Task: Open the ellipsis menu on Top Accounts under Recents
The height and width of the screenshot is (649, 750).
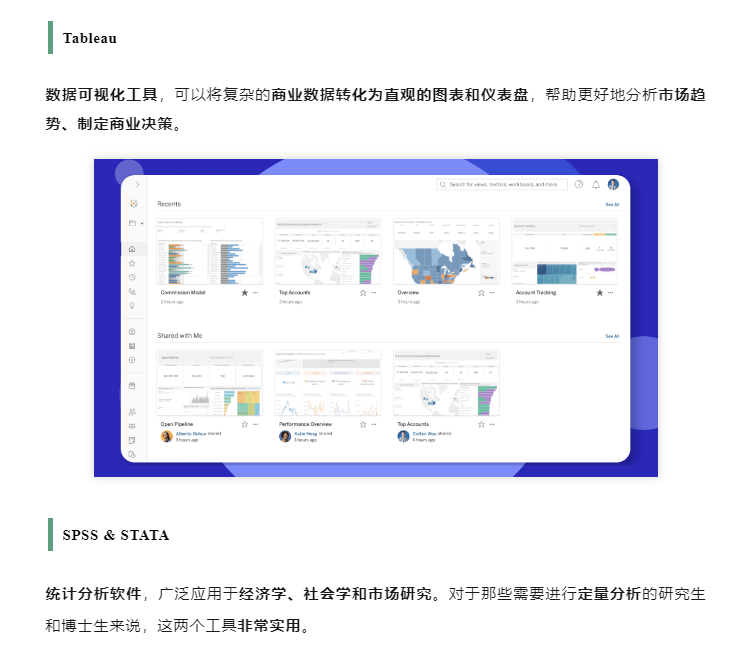Action: 374,293
